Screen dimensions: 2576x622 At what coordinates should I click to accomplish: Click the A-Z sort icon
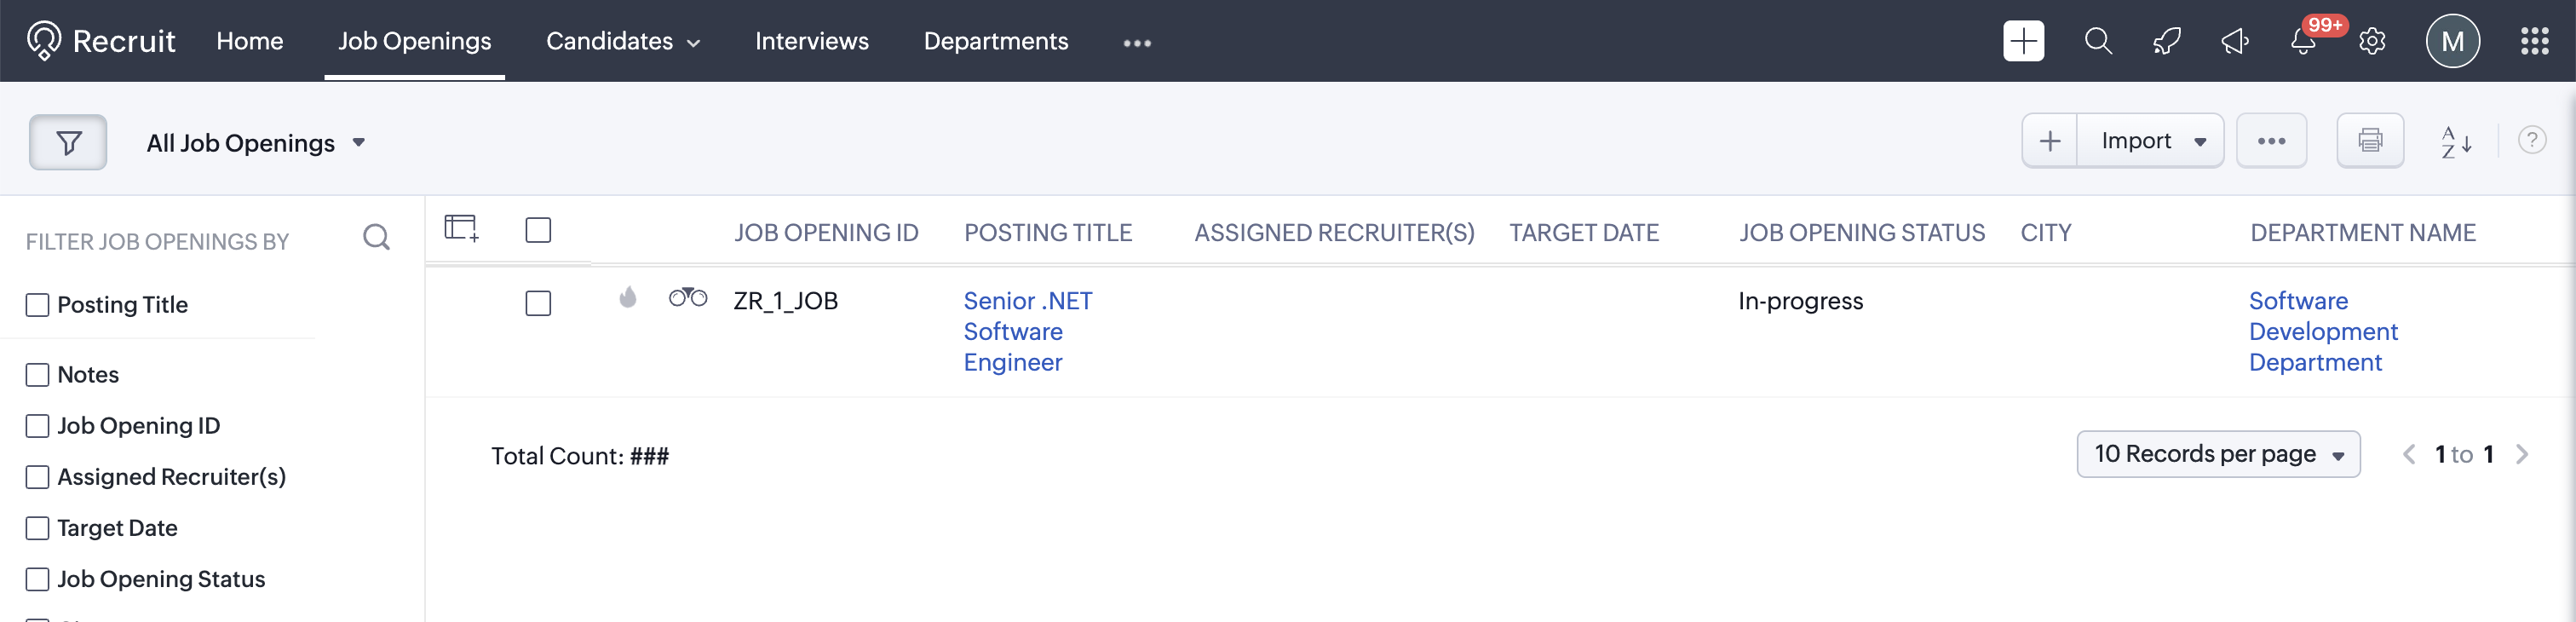pos(2456,142)
